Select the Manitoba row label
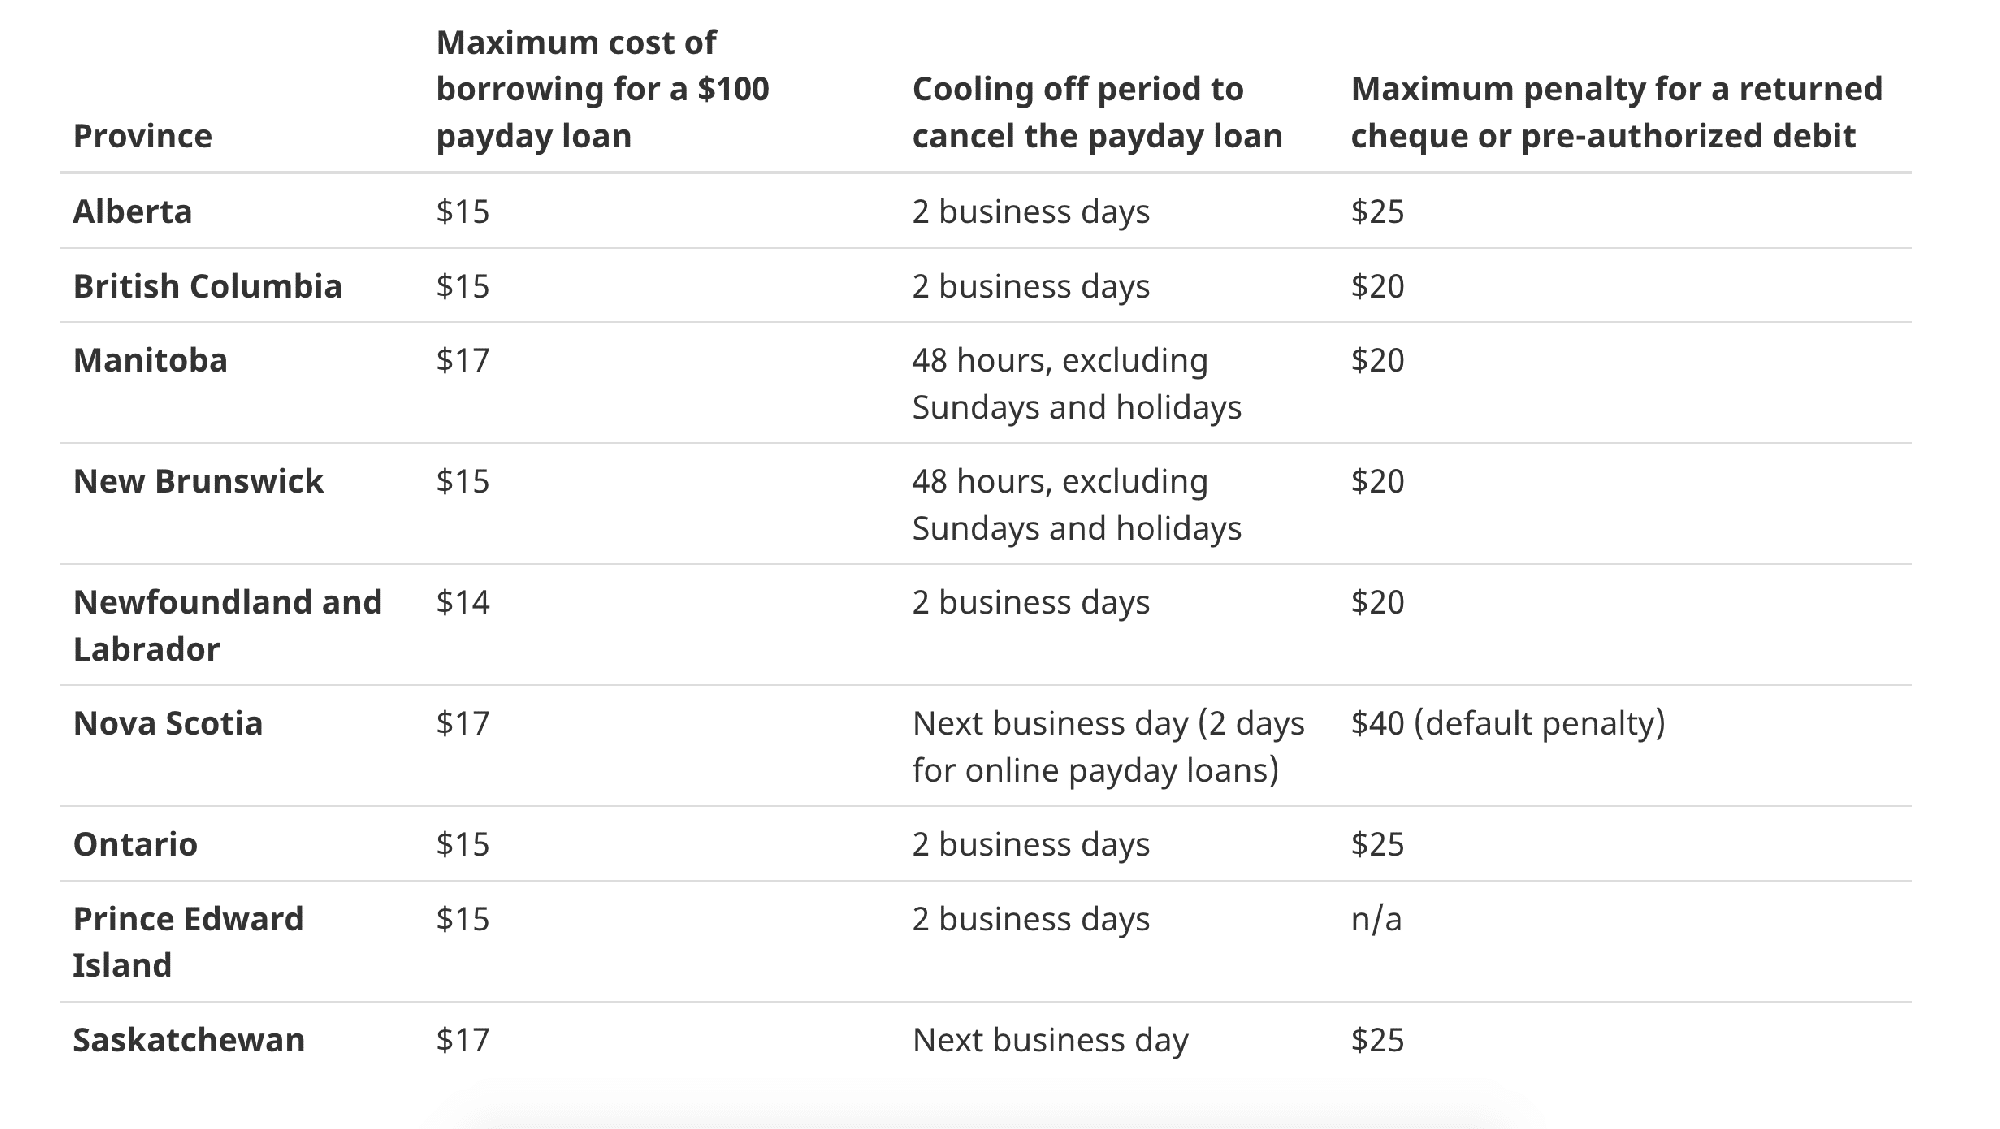 point(150,360)
